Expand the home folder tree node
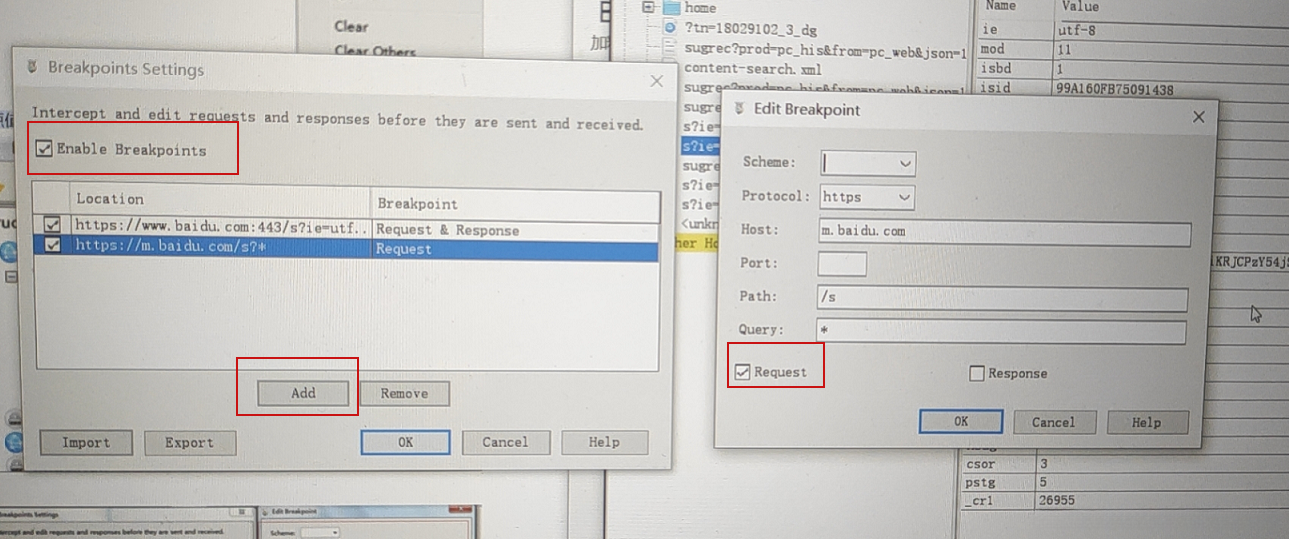 648,7
